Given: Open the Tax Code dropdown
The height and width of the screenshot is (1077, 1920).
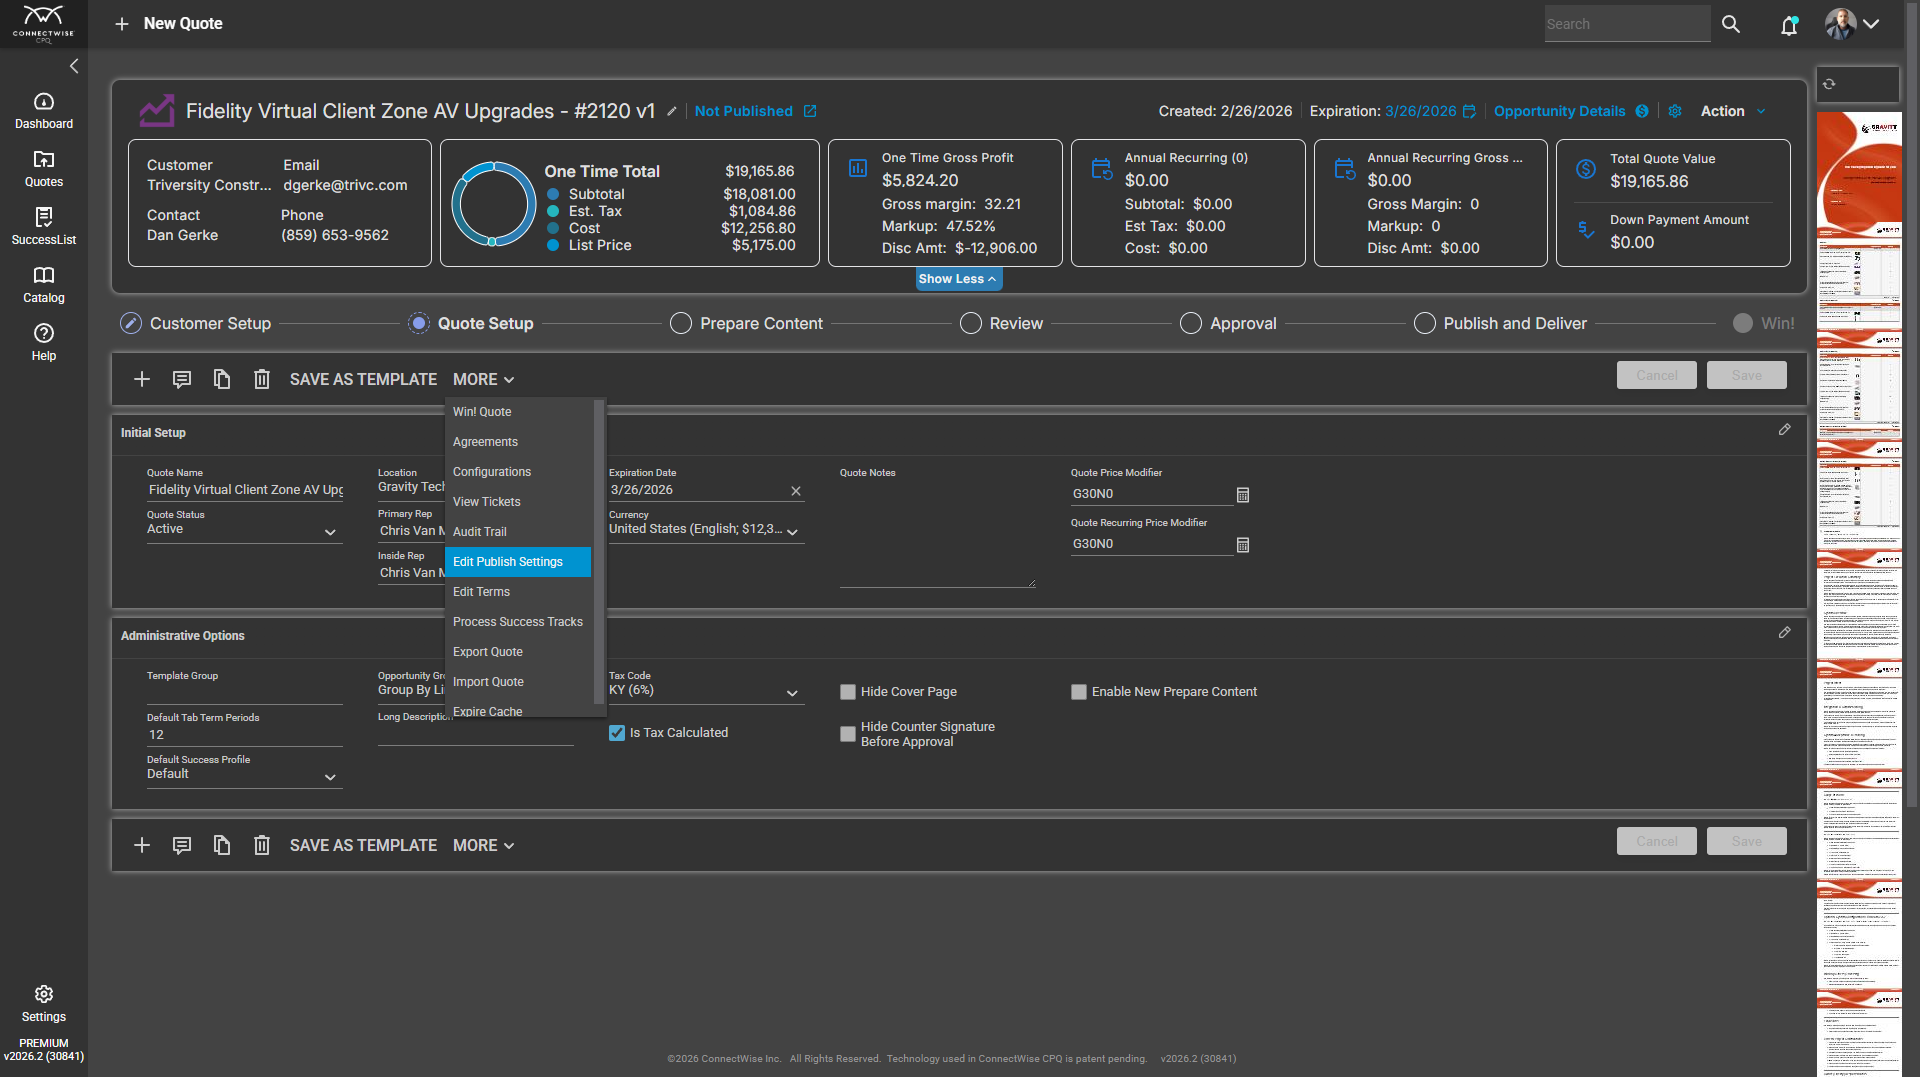Looking at the screenshot, I should (792, 693).
